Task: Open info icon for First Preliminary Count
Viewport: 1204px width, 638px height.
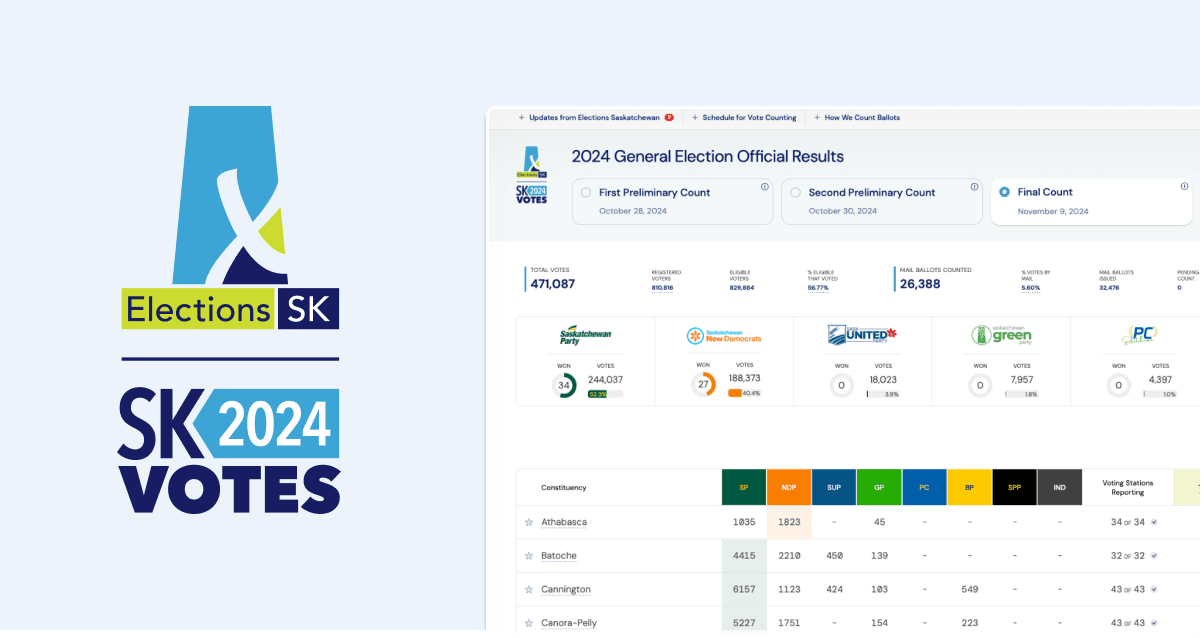Action: 765,186
